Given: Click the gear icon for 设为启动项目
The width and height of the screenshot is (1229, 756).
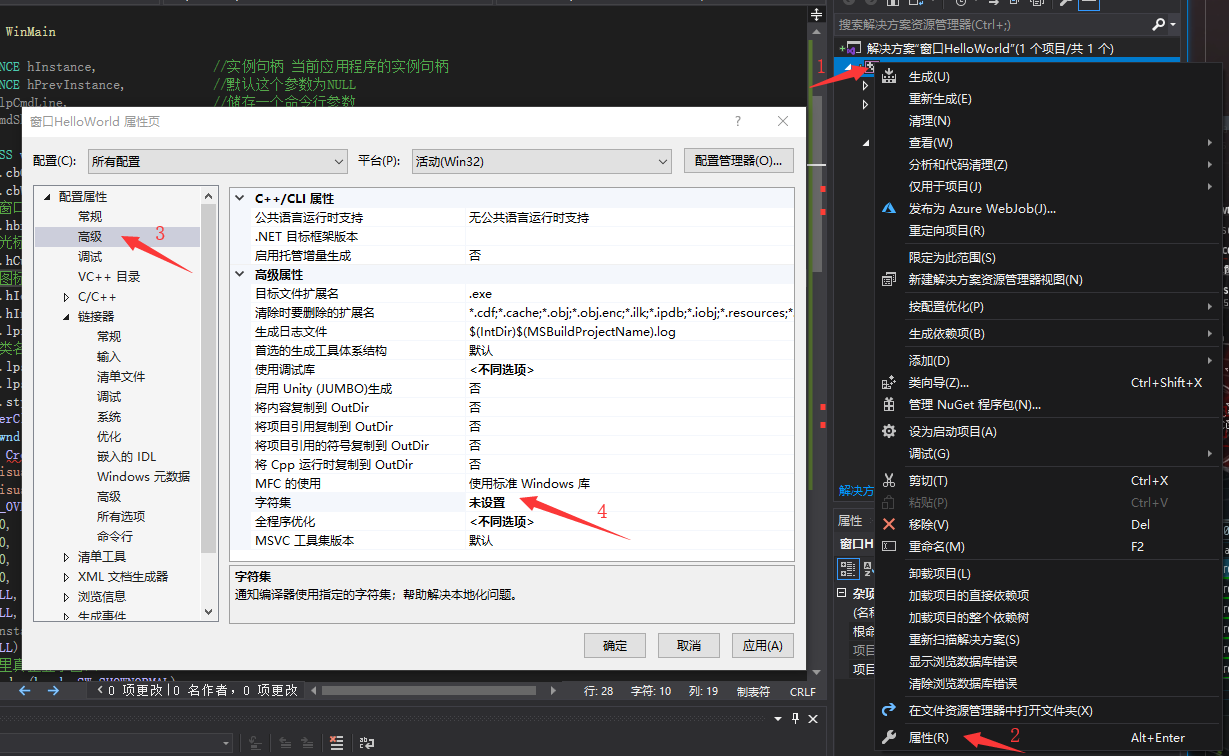Looking at the screenshot, I should 888,429.
